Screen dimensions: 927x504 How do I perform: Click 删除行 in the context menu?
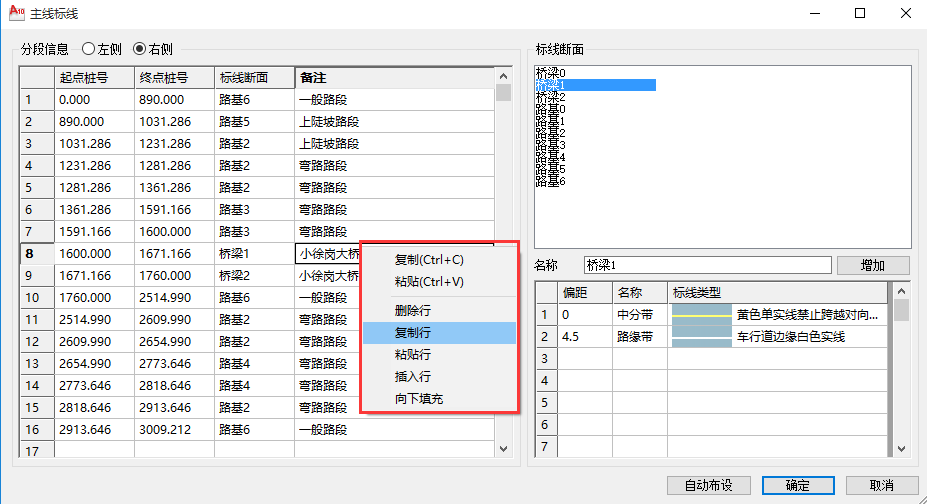(413, 311)
